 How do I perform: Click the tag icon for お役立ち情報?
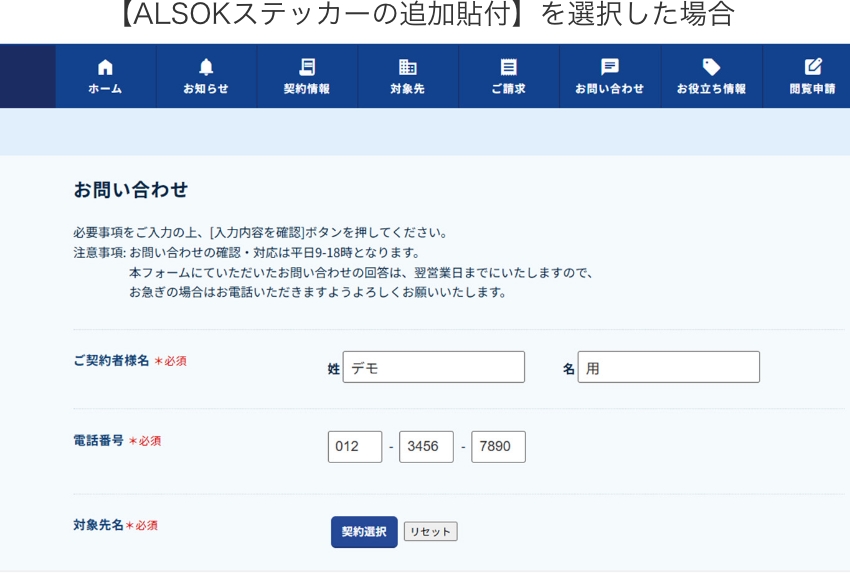point(711,67)
